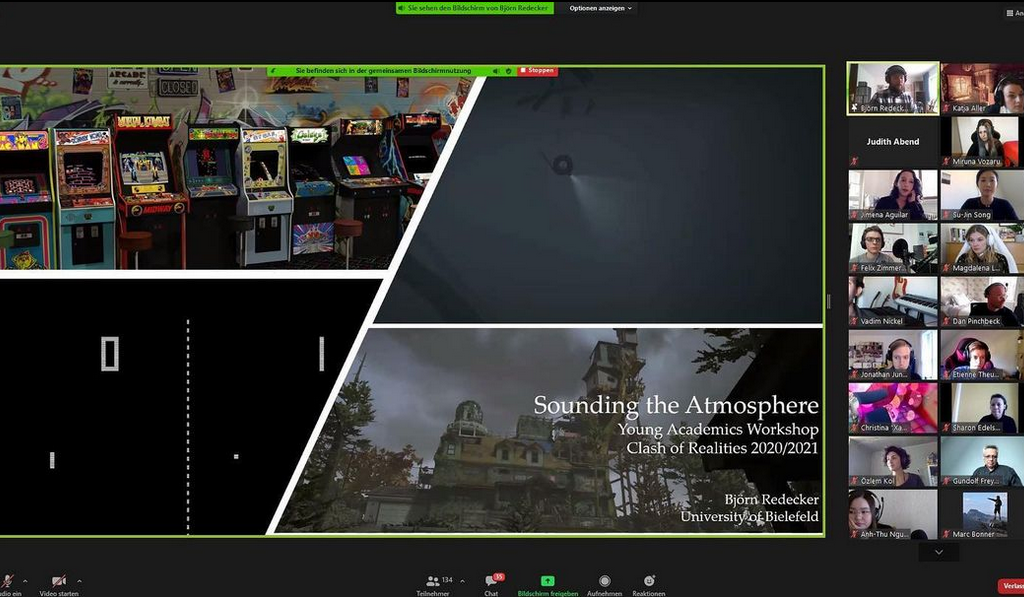Viewport: 1024px width, 597px height.
Task: Click muted mic icon beside Marc Bonner name
Action: (x=946, y=534)
